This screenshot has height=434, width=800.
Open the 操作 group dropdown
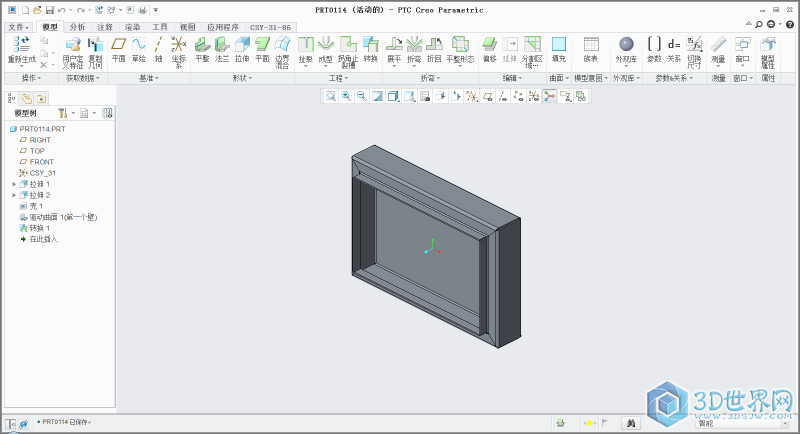[x=31, y=78]
